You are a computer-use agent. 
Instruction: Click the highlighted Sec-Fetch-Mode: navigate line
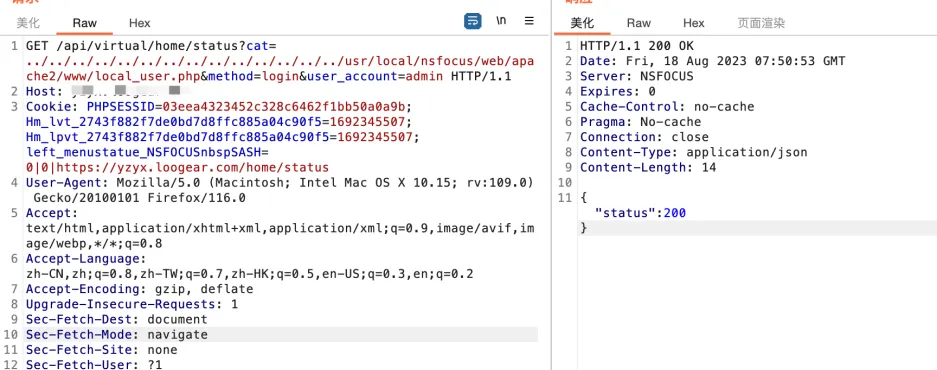pyautogui.click(x=117, y=335)
